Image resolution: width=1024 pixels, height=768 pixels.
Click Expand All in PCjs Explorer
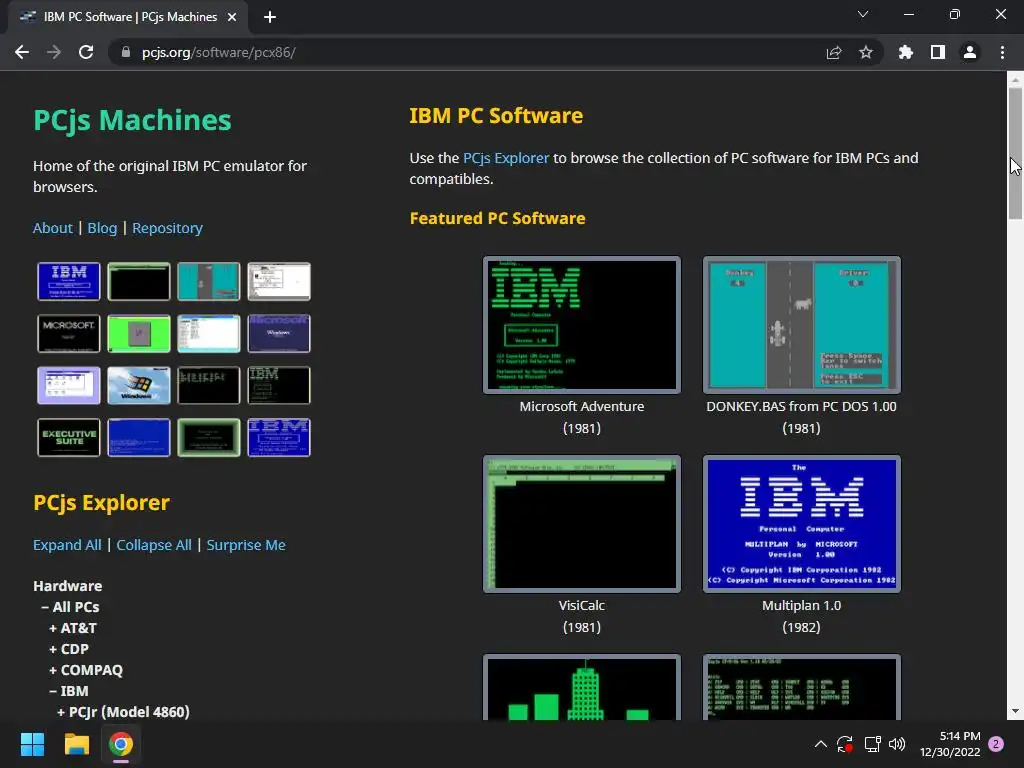tap(67, 545)
